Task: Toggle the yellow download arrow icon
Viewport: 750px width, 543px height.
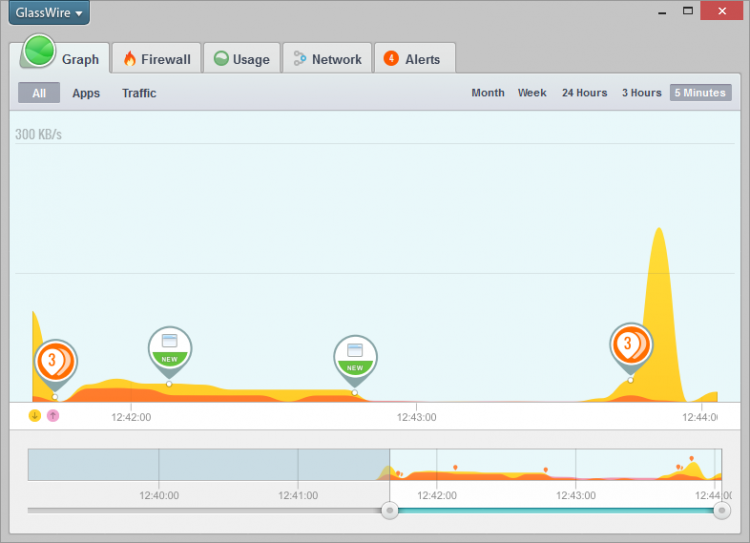Action: point(34,416)
